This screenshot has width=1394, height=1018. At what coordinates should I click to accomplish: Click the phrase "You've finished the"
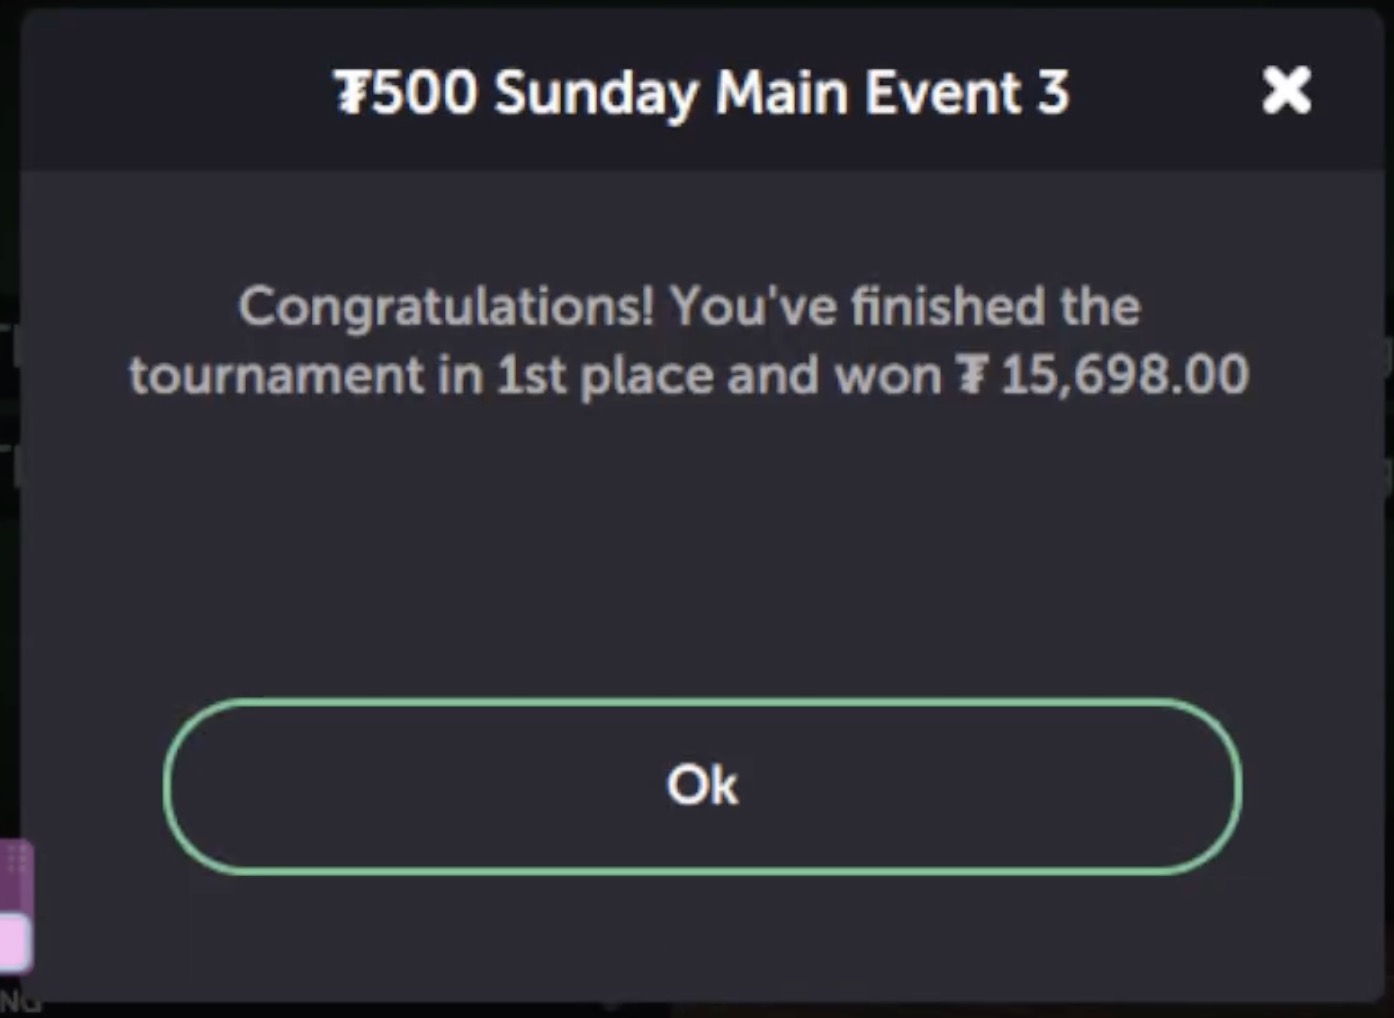point(905,306)
